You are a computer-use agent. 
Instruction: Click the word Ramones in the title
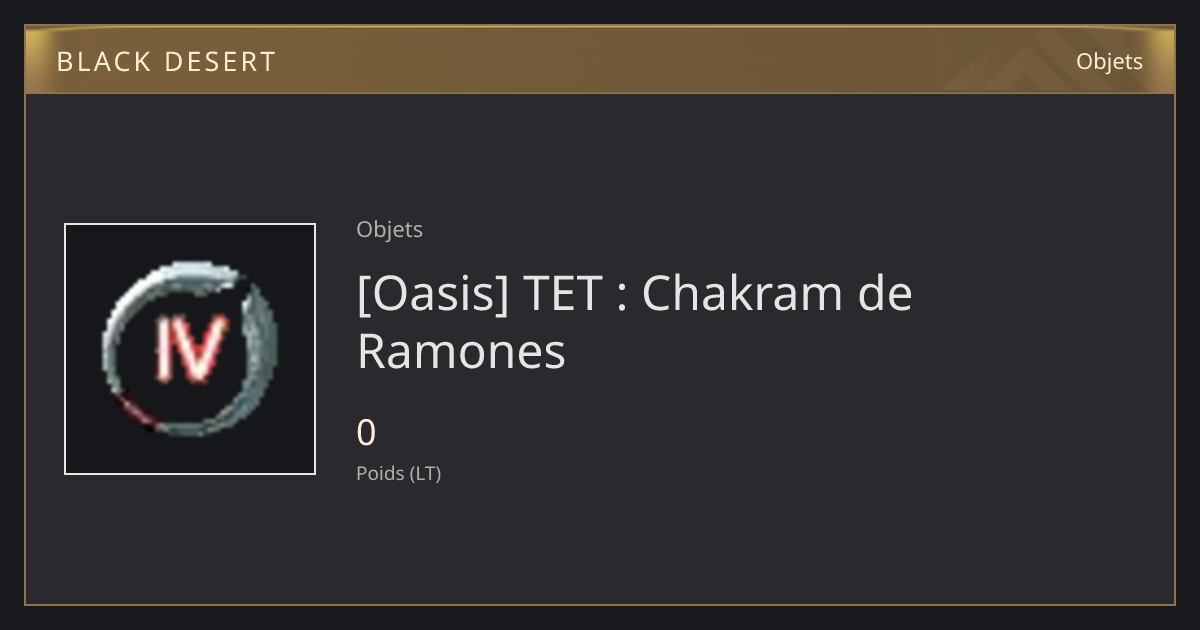pyautogui.click(x=461, y=352)
